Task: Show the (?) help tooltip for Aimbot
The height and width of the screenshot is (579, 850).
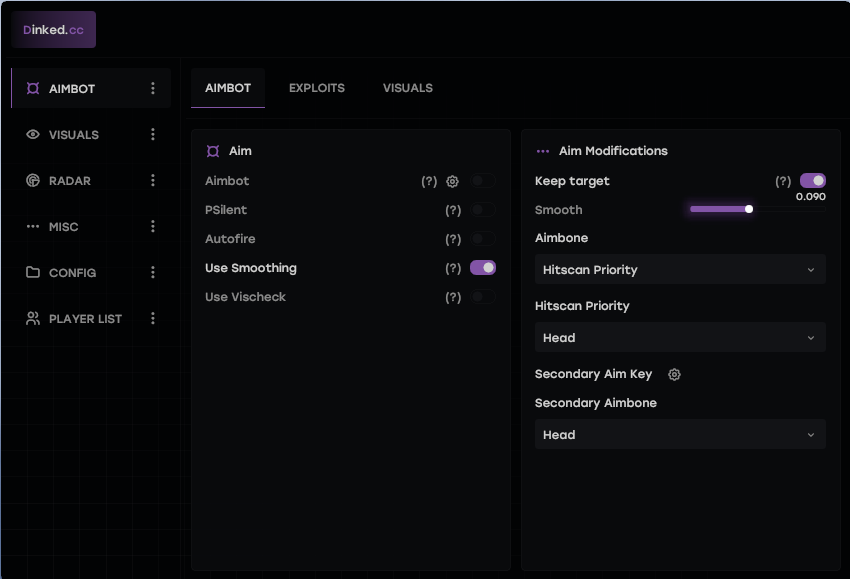Action: point(429,182)
